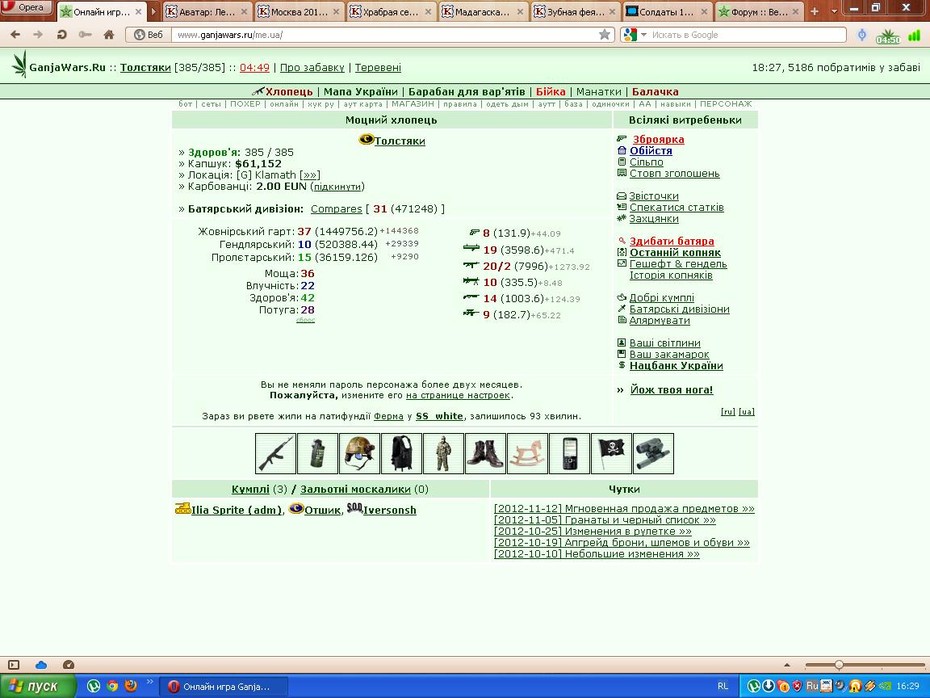930x698 pixels.
Task: Reload the current page
Action: [62, 35]
